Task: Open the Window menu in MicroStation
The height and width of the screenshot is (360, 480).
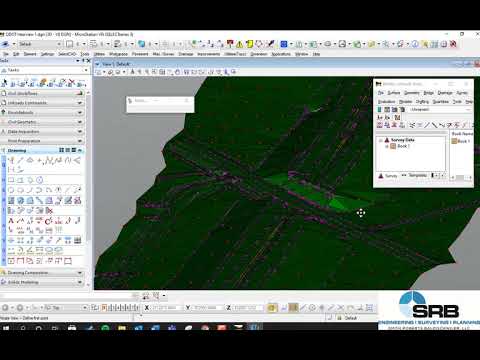Action: tap(301, 54)
